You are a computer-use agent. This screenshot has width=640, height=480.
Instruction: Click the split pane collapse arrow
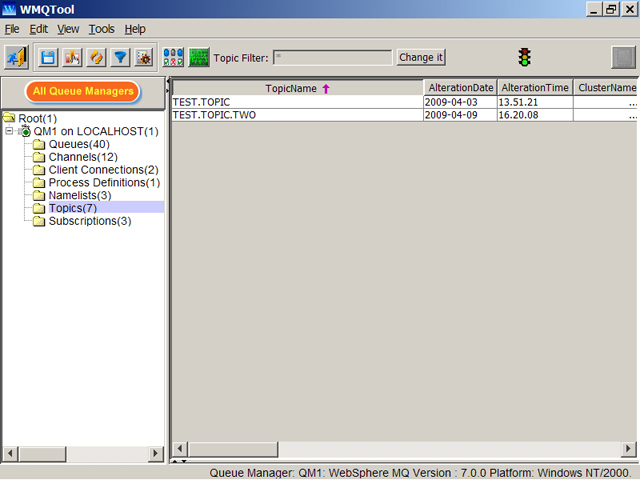(167, 81)
